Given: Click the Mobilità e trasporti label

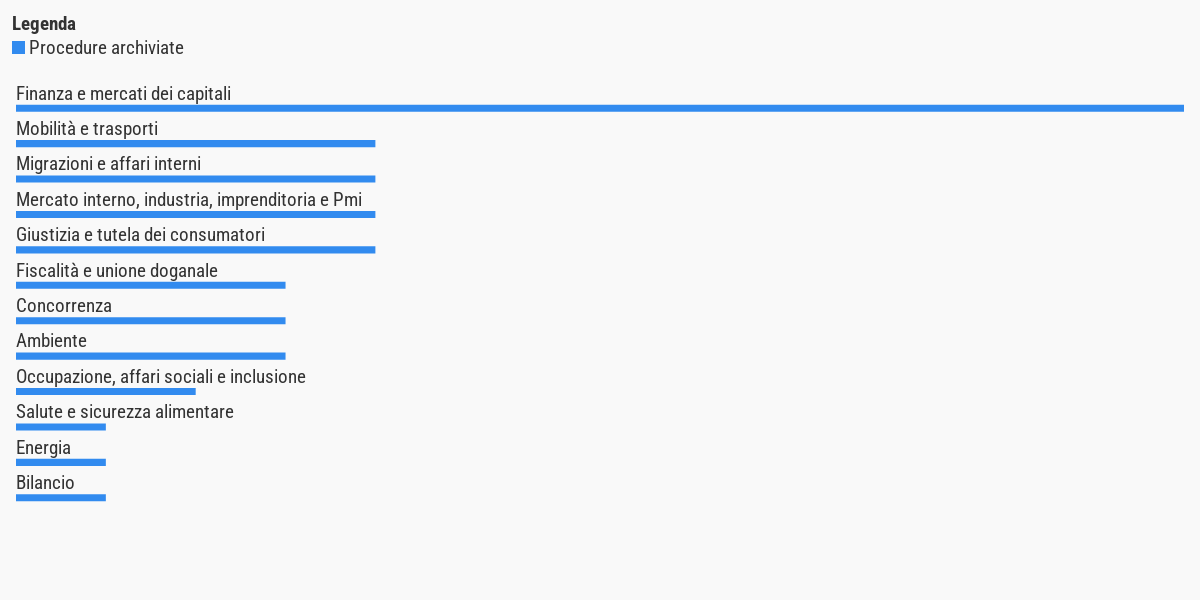Looking at the screenshot, I should click(87, 129).
